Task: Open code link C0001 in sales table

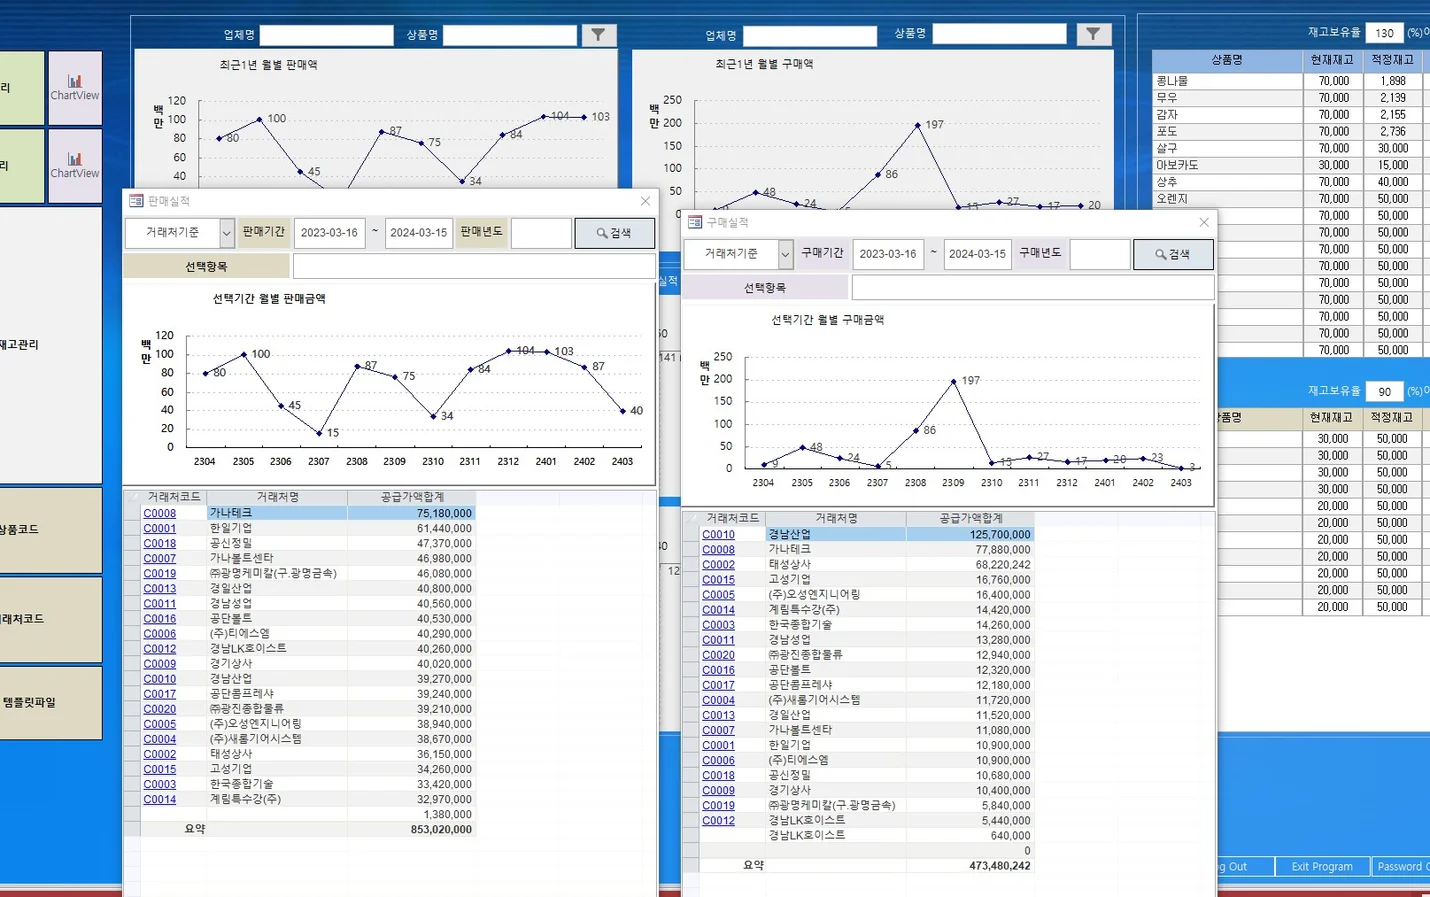Action: [x=159, y=528]
